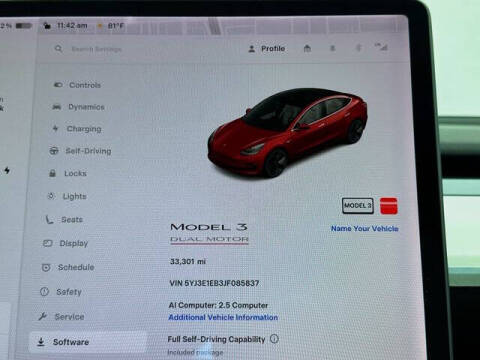Click the AI Computer: 2.5 Computer text
480x360 pixels.
pos(218,305)
